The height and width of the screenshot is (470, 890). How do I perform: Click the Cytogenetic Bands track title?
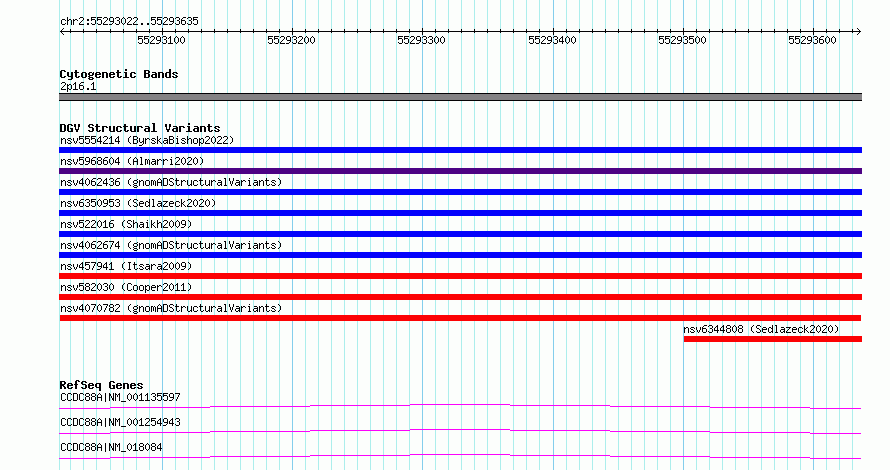point(119,74)
